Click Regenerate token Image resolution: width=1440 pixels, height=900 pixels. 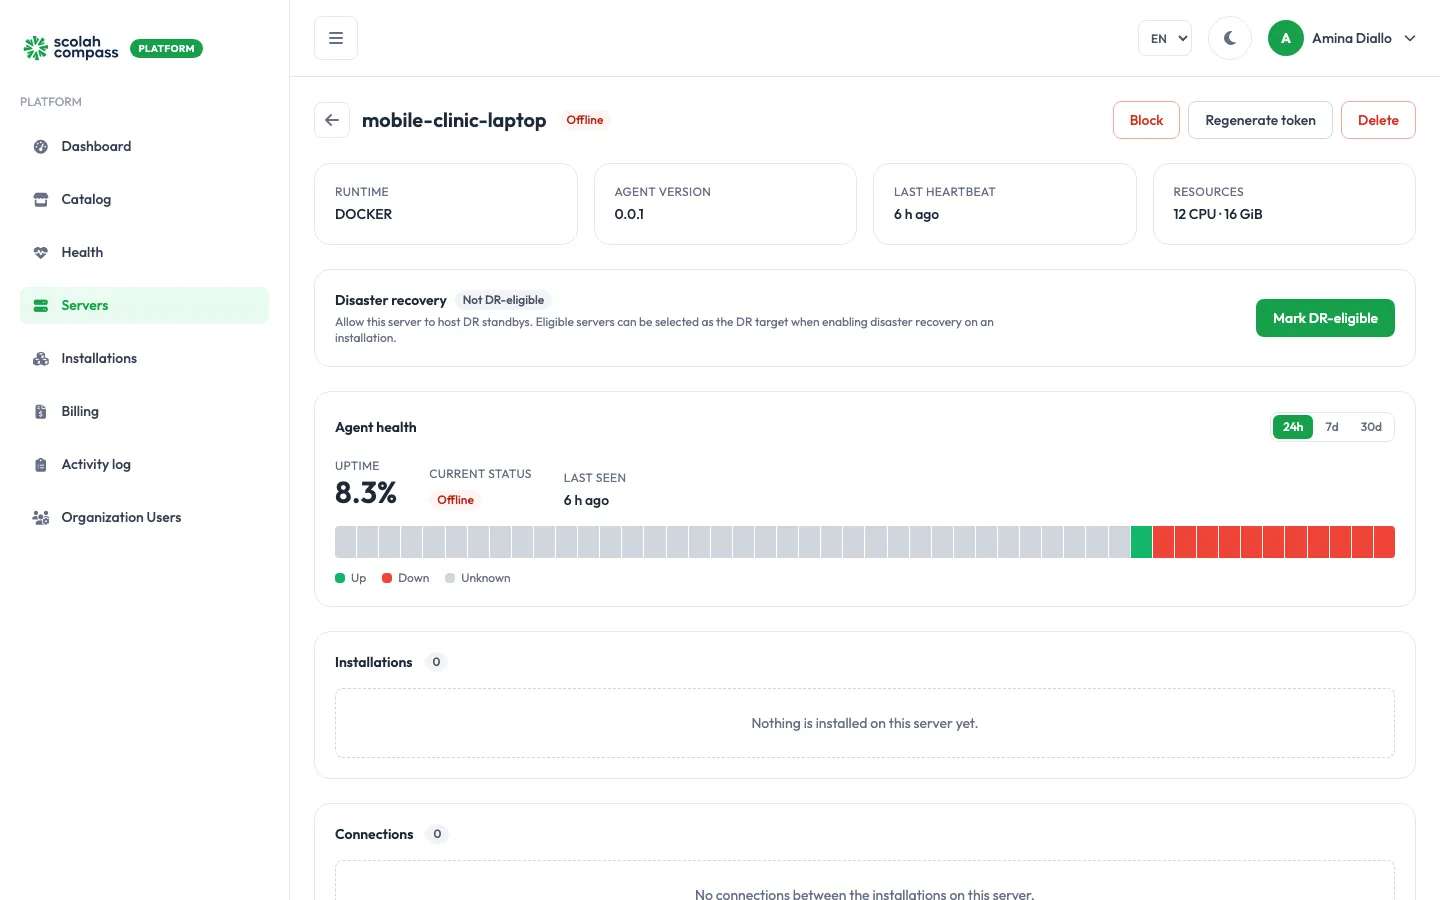(1260, 120)
